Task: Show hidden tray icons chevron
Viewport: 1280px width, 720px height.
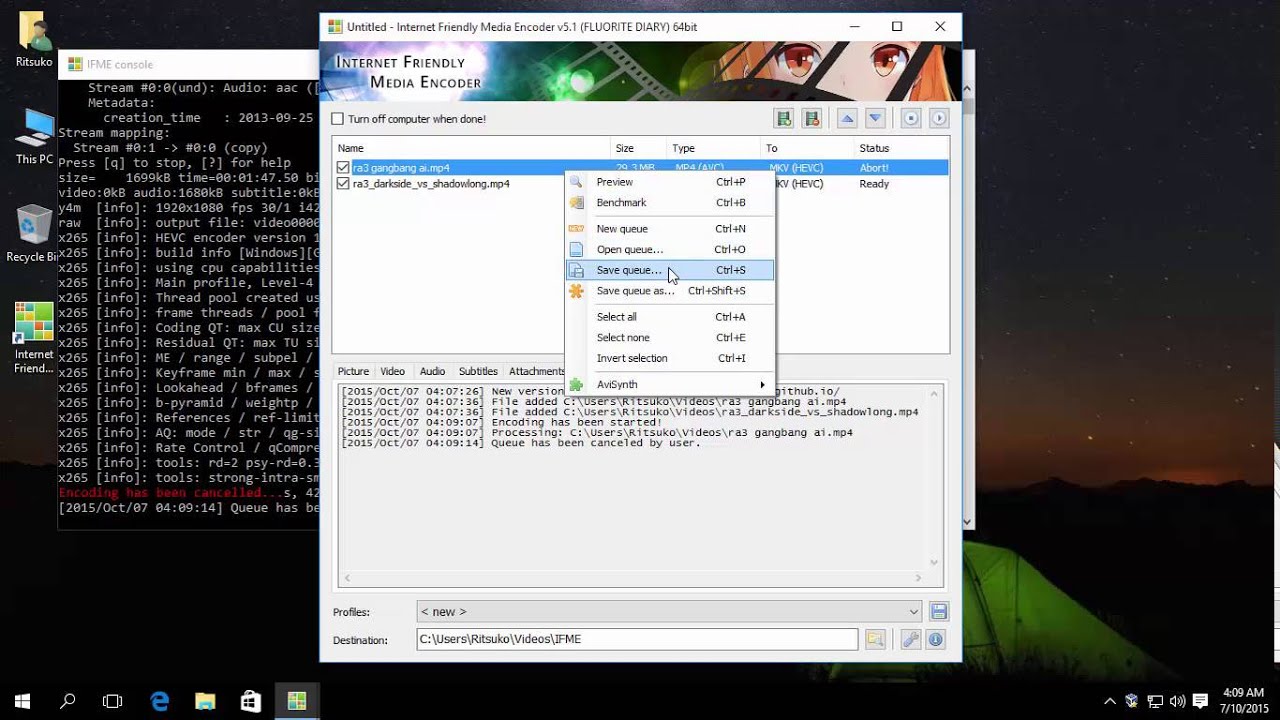Action: coord(1110,701)
